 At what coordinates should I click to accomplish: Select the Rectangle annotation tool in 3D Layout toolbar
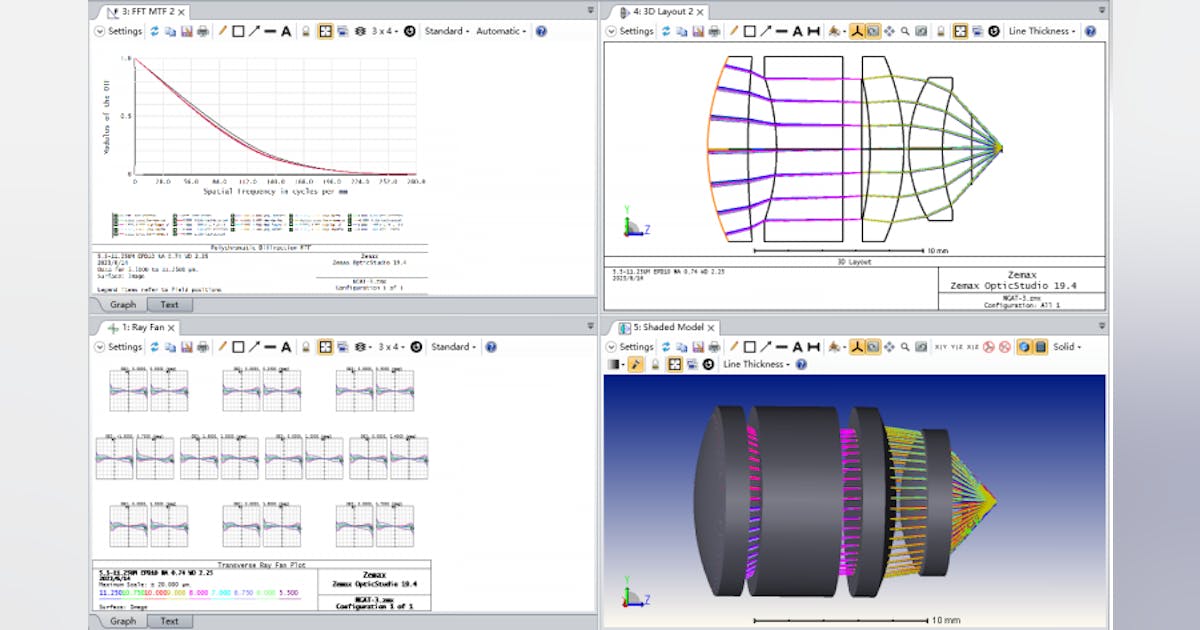coord(750,31)
